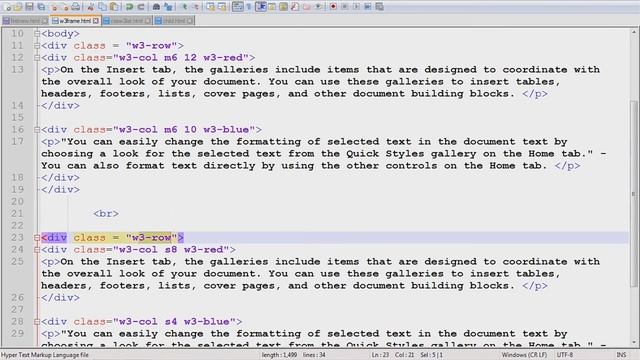Click the 'length : 1,499' status entry
Screen dimensions: 640x360
pyautogui.click(x=280, y=355)
